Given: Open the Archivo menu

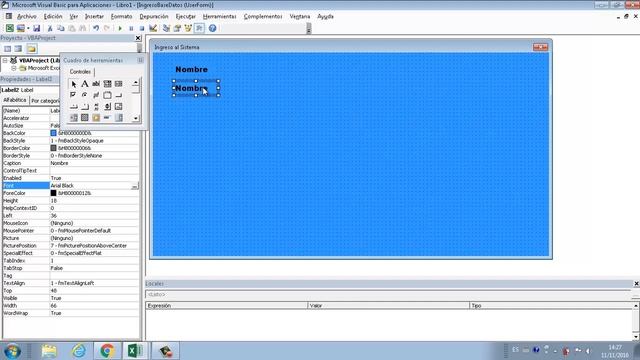Looking at the screenshot, I should 27,16.
